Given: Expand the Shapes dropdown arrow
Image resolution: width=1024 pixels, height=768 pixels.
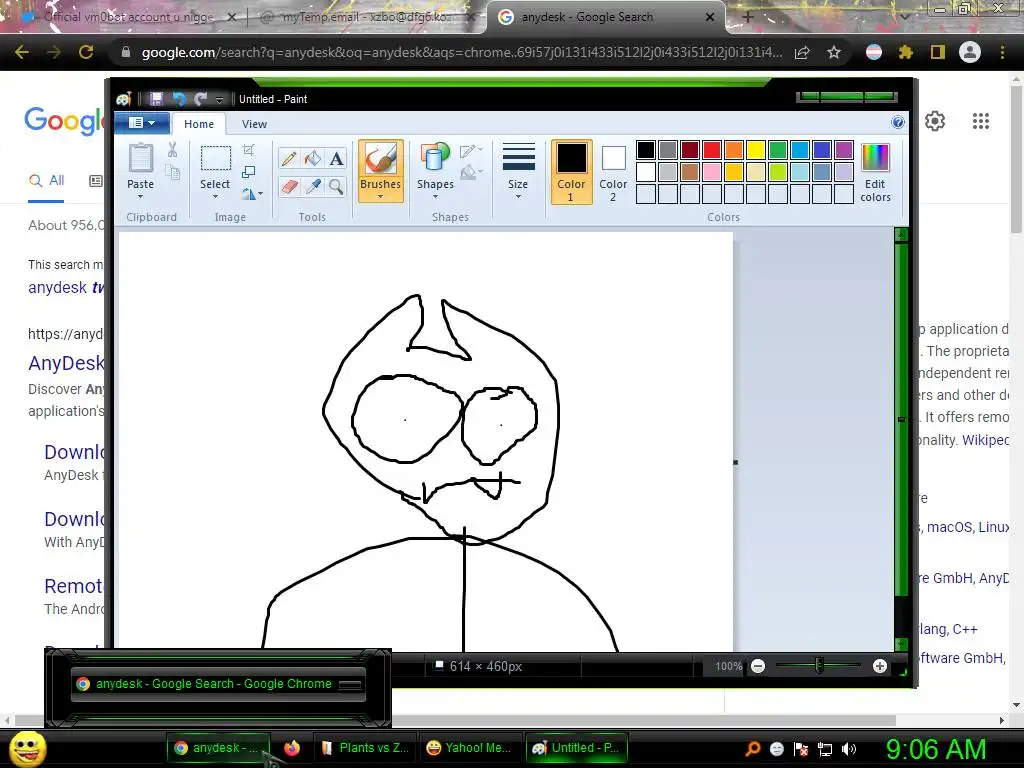Looking at the screenshot, I should (435, 197).
